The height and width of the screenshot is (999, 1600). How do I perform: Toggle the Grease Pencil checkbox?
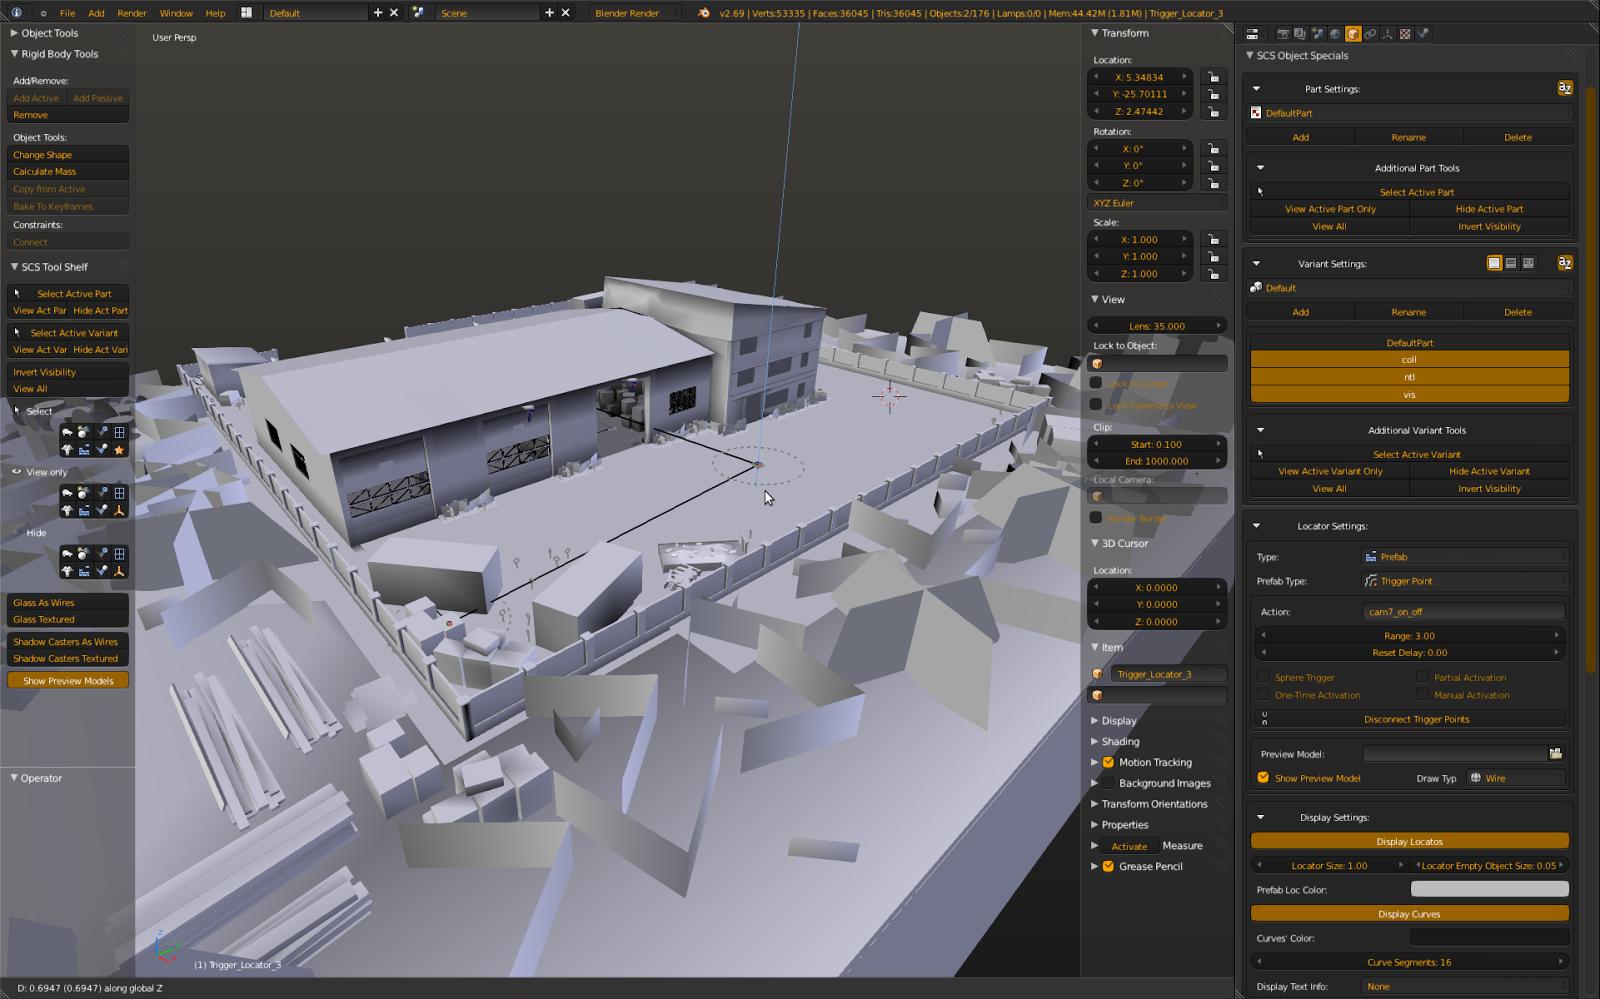coord(1108,866)
